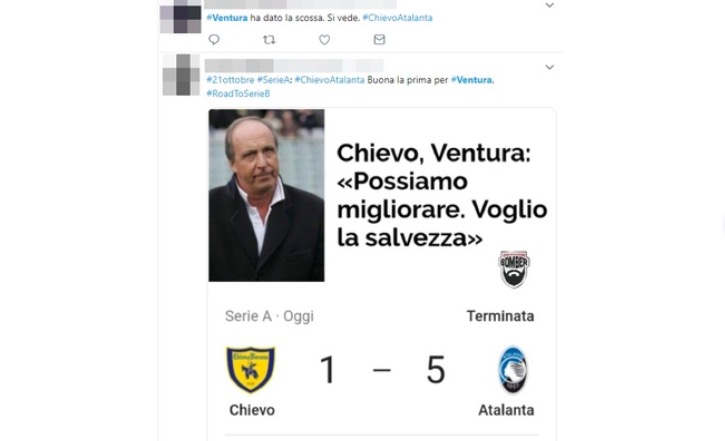725x441 pixels.
Task: Click #ChievoAtalanta hashtag in second tweet
Action: point(329,80)
